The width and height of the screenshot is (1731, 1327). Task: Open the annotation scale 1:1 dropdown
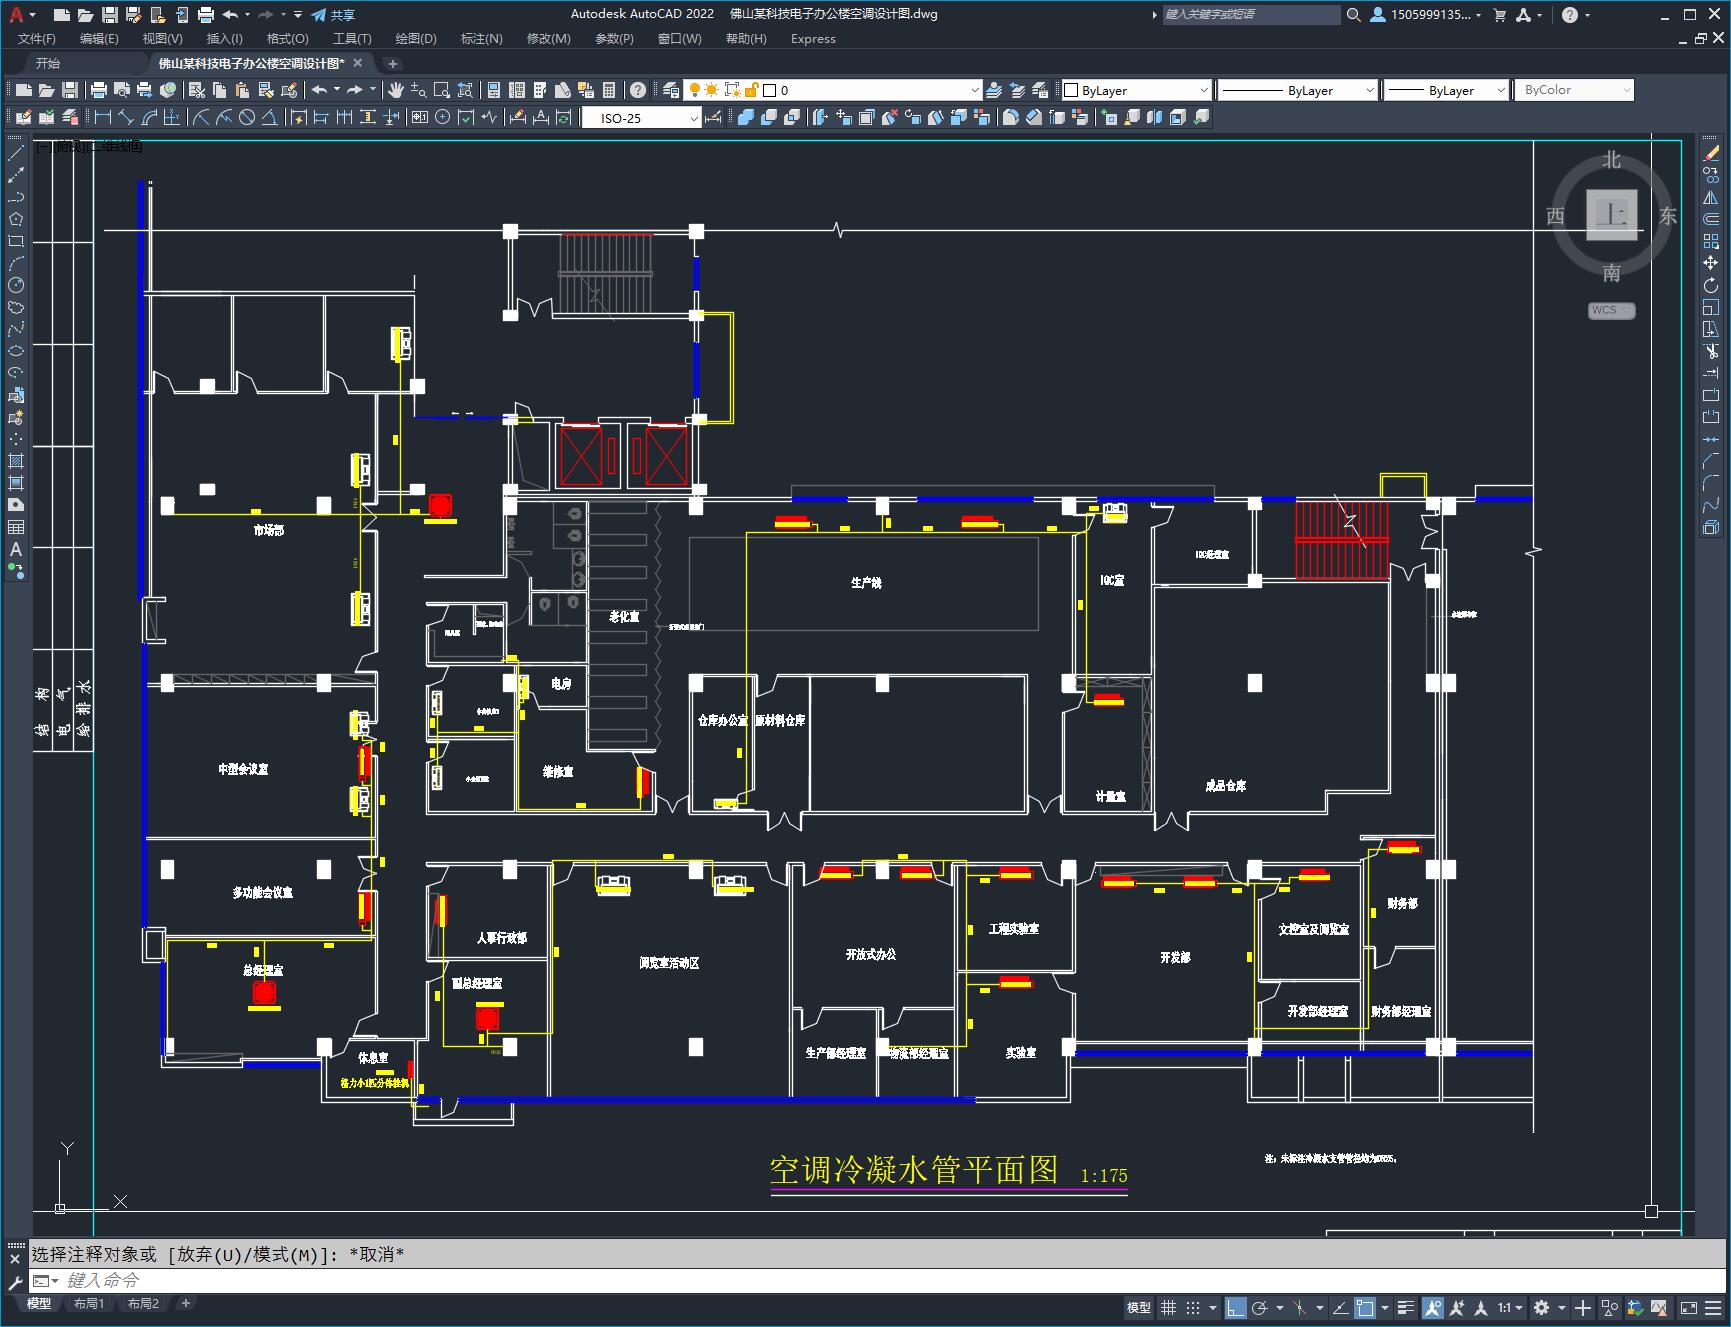click(1510, 1307)
